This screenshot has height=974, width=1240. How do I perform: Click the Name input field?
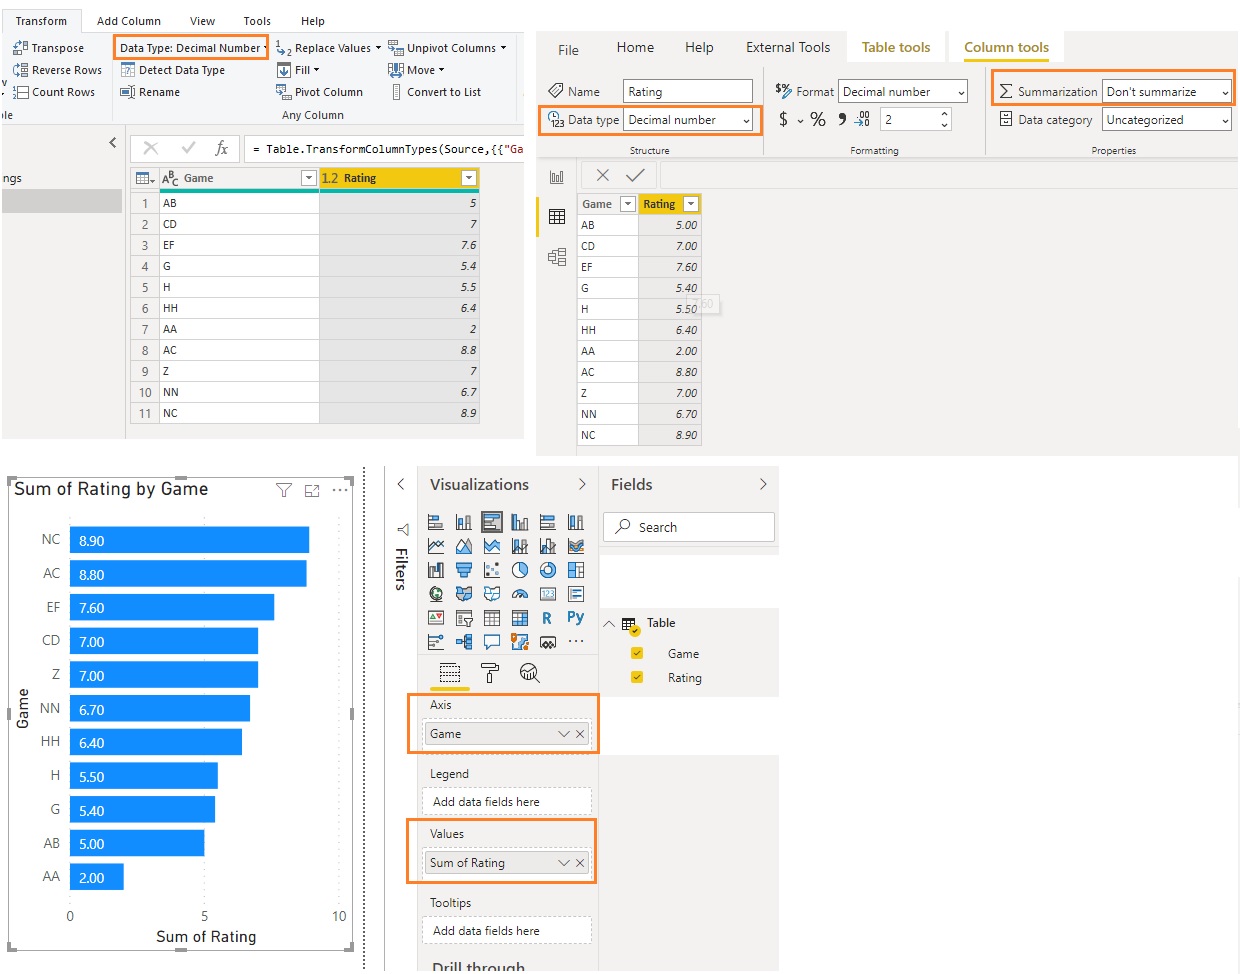click(688, 91)
